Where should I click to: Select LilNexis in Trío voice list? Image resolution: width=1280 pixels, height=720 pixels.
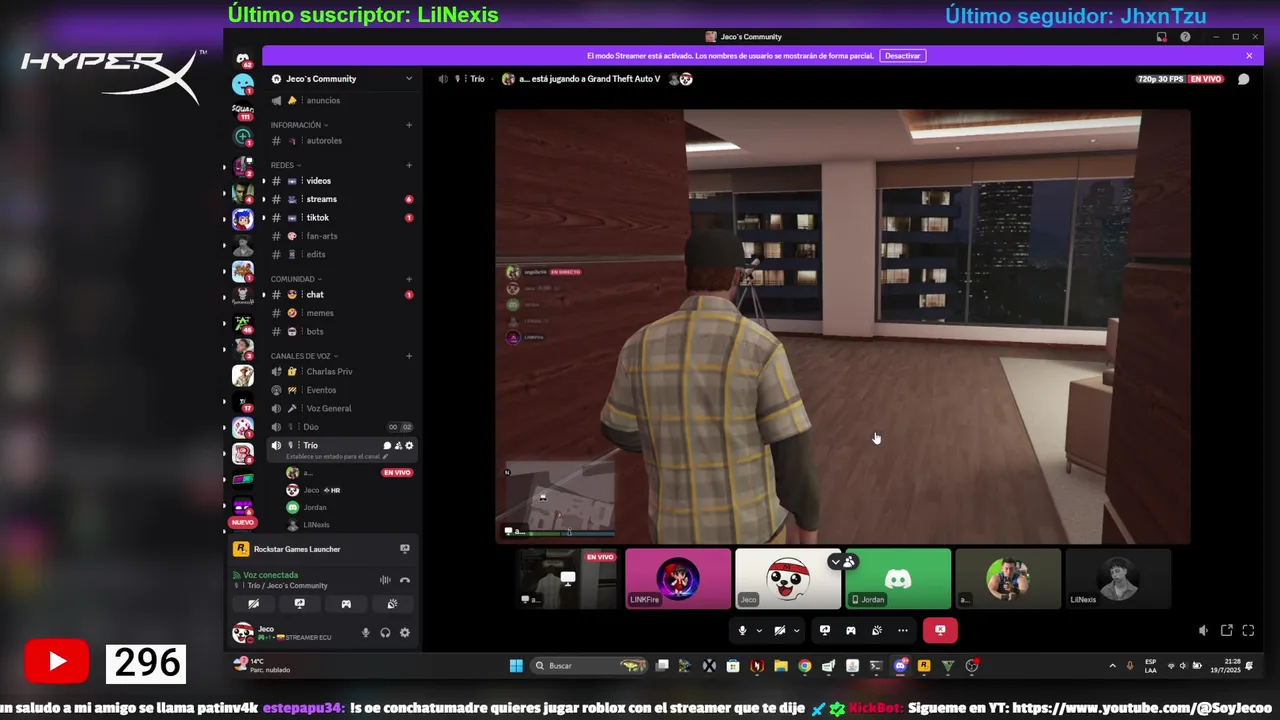point(350,524)
